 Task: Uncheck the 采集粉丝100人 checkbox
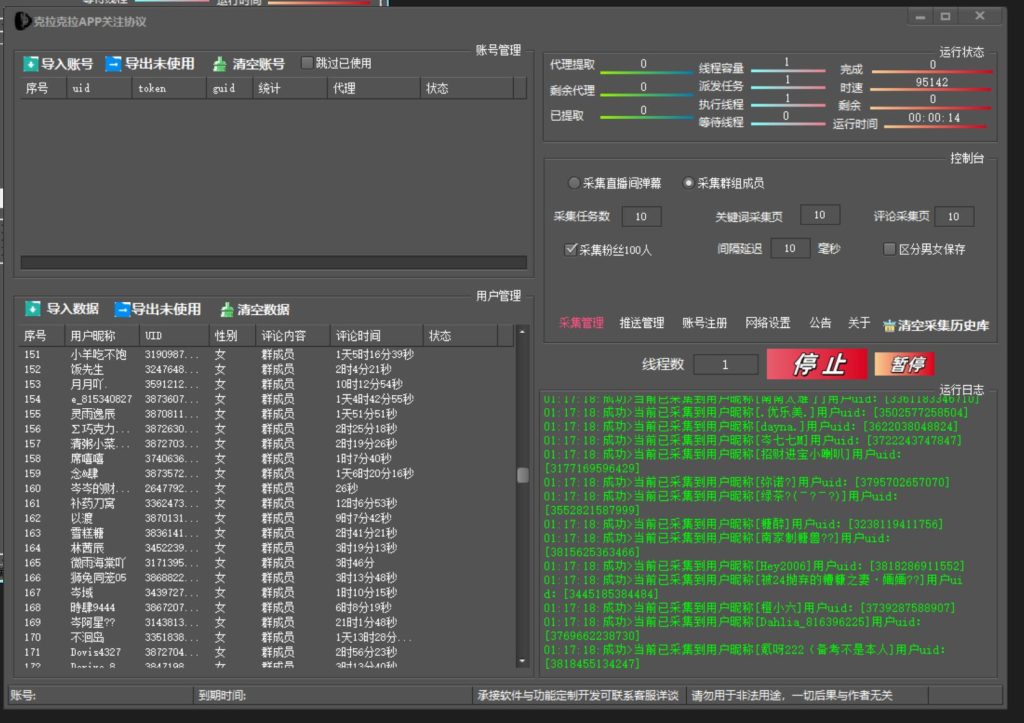click(571, 249)
